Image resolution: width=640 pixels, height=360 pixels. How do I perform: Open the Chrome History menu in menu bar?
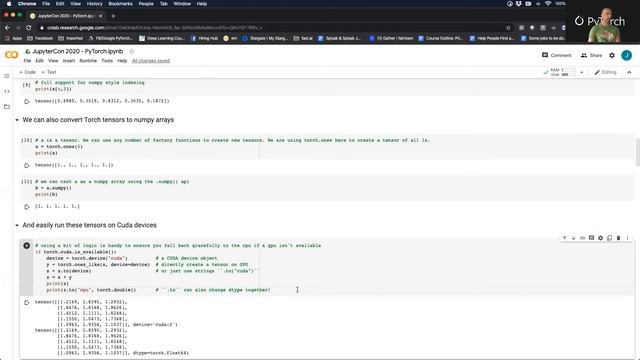pos(94,4)
